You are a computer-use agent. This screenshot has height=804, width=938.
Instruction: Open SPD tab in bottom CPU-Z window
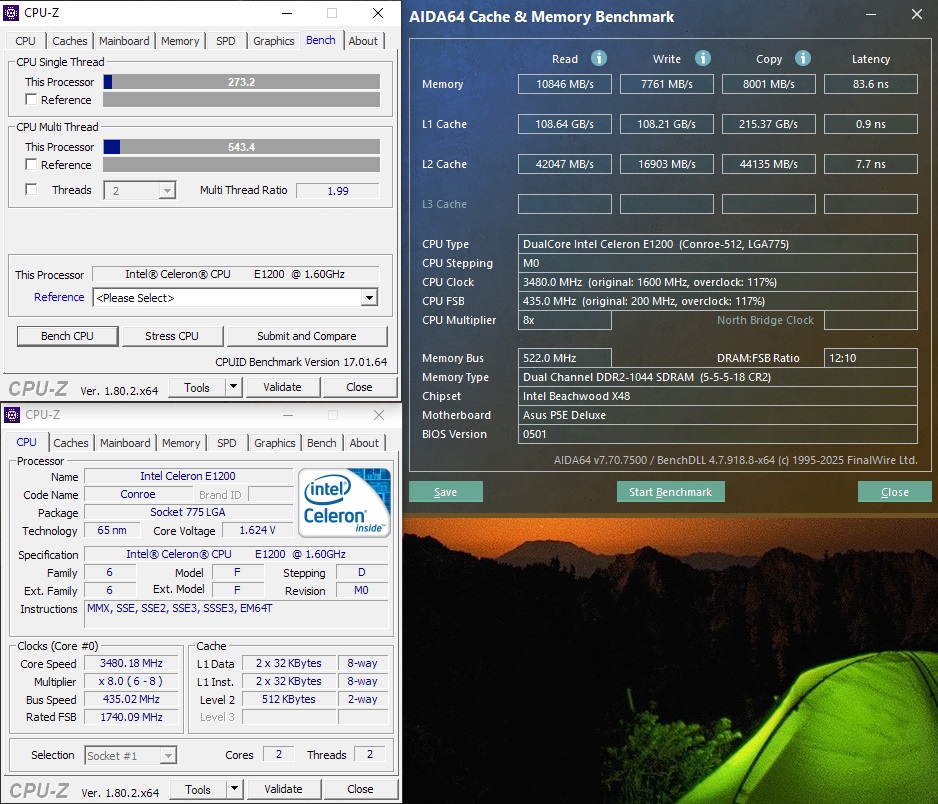(x=227, y=443)
